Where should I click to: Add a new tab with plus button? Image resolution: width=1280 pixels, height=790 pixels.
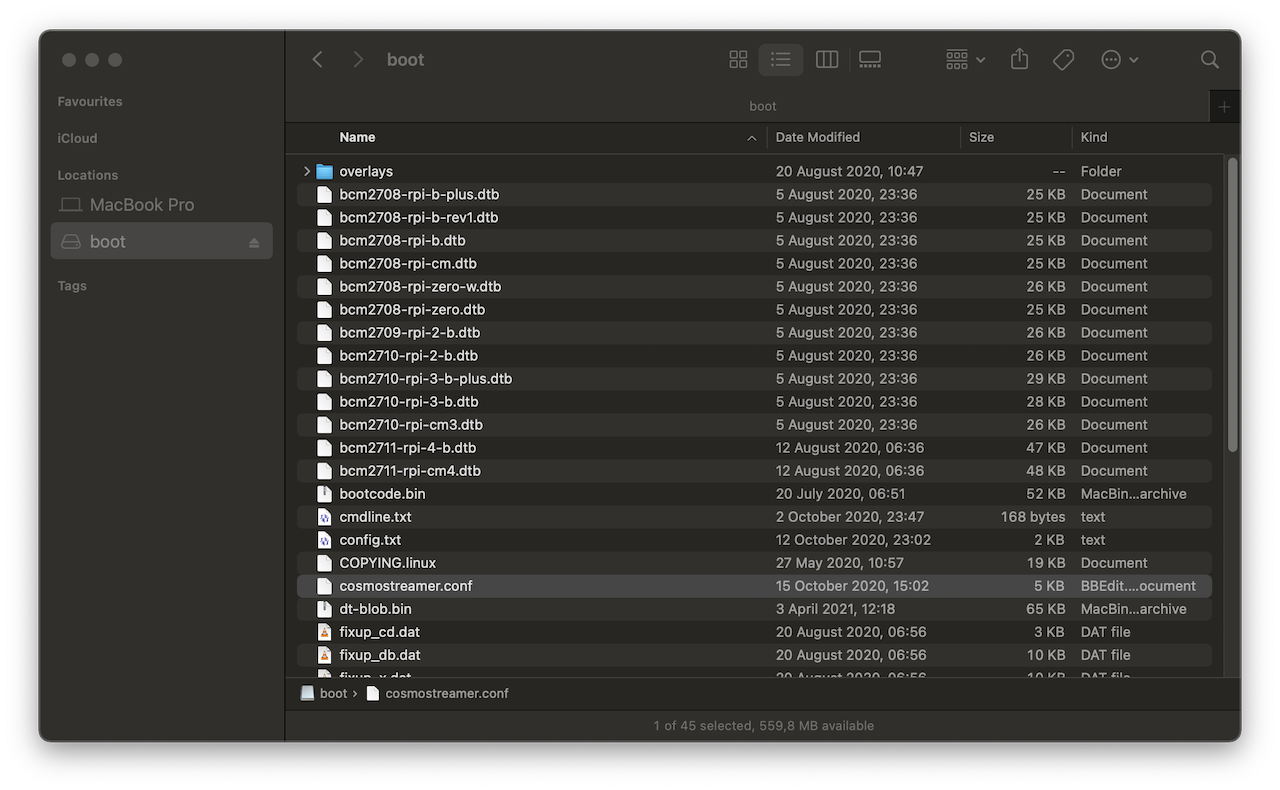[1224, 107]
